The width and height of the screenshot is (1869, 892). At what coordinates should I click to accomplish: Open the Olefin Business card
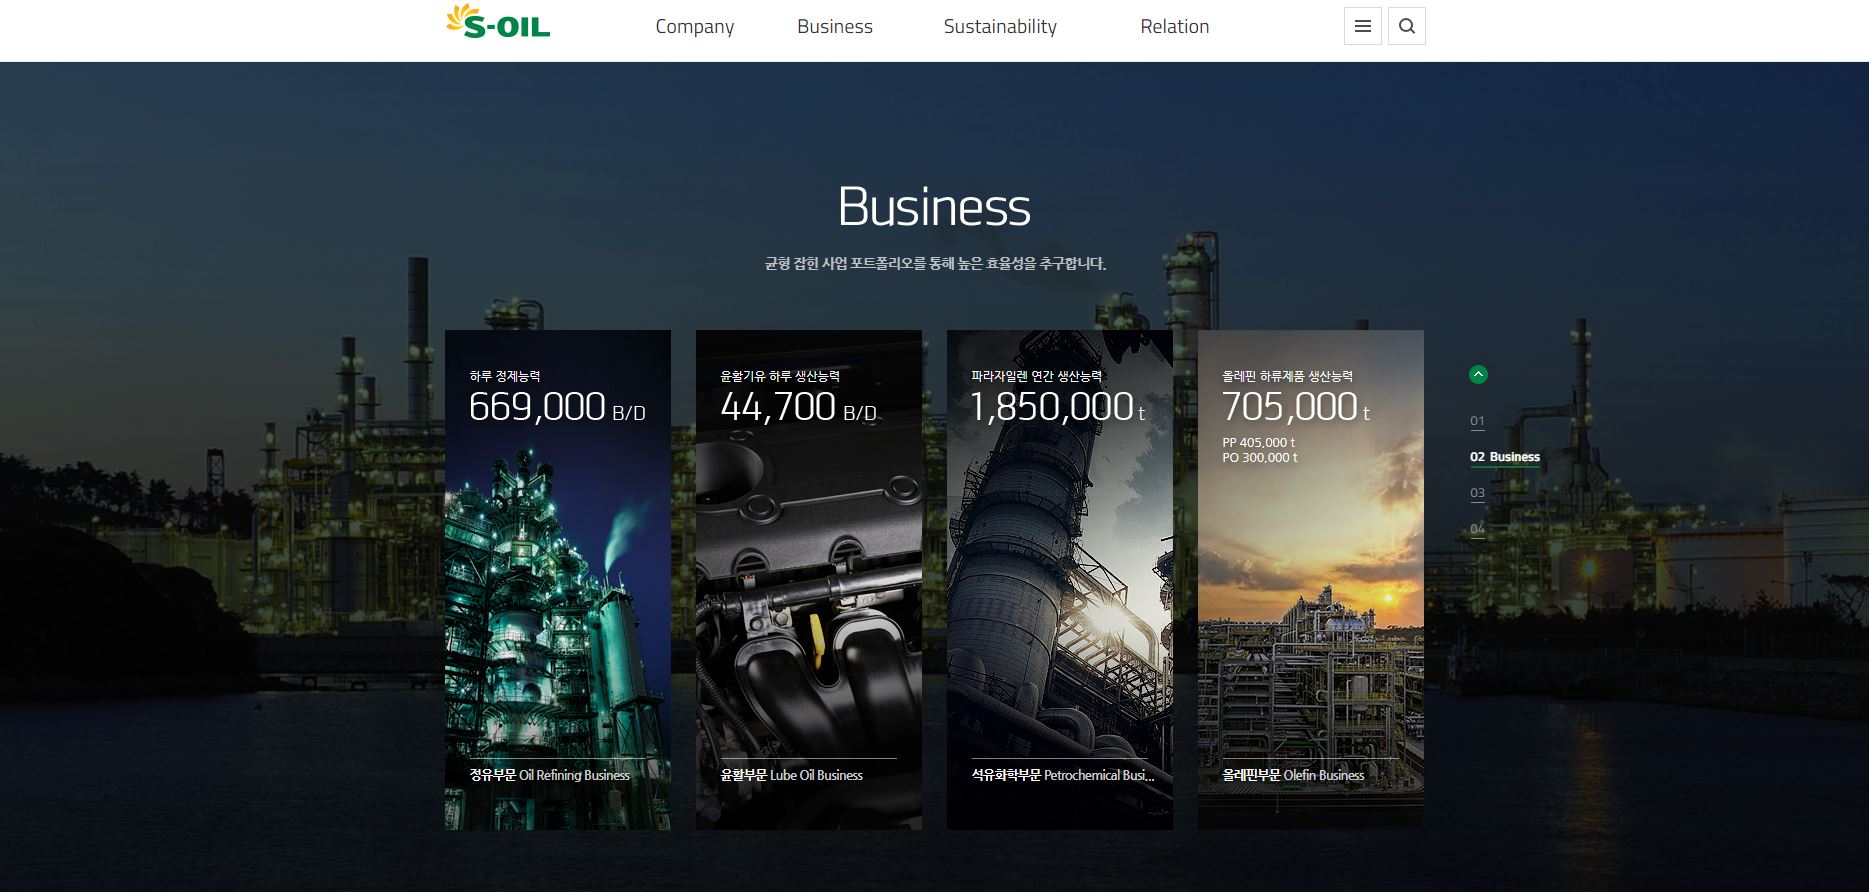tap(1310, 580)
